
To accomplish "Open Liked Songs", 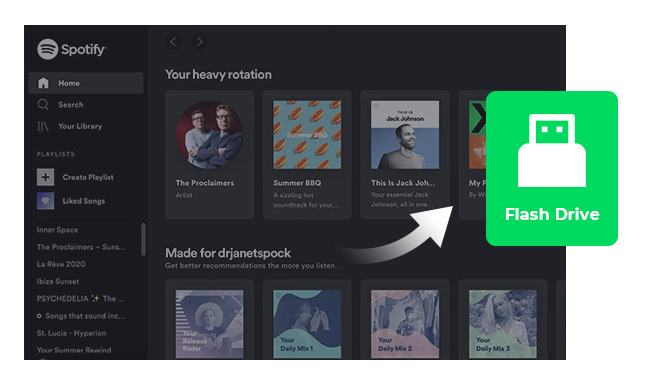I will point(84,201).
